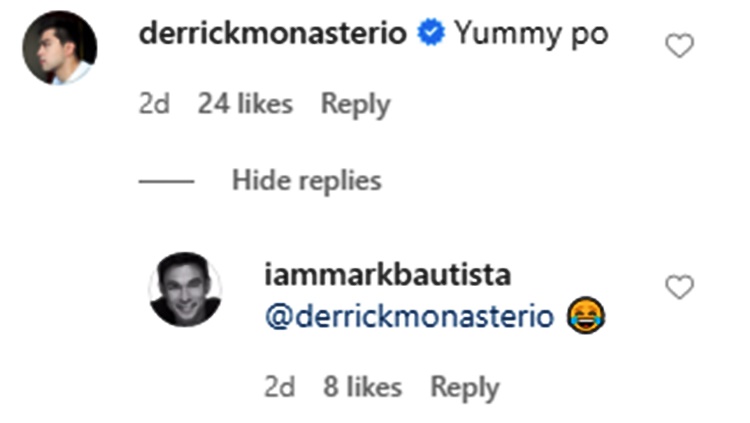Reply to iammarkbautista's comment
The height and width of the screenshot is (423, 750).
(464, 387)
